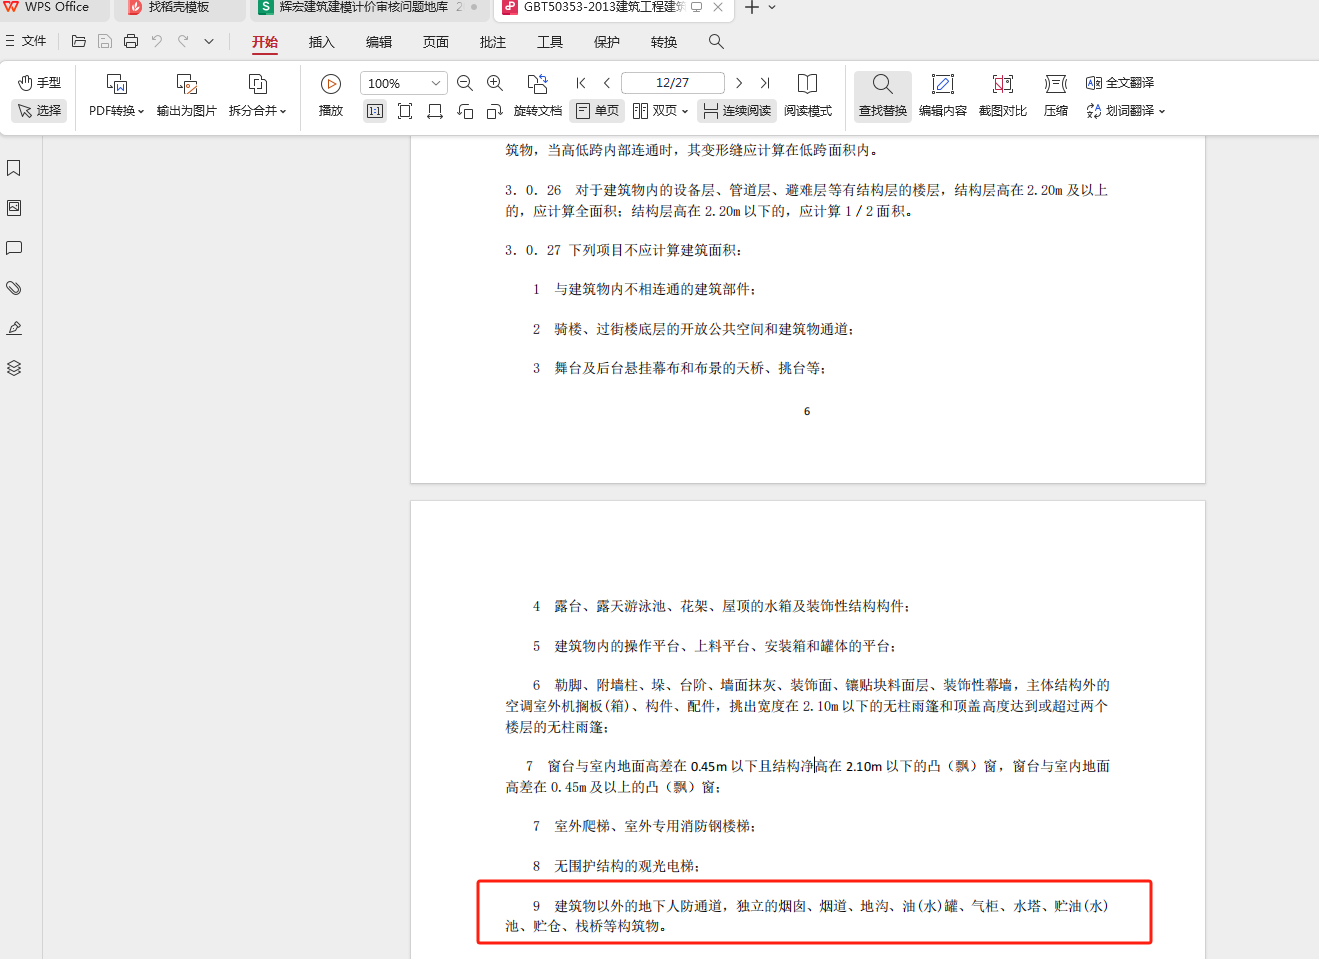This screenshot has width=1319, height=959.
Task: Click the zoom out magnifier icon
Action: pos(465,83)
